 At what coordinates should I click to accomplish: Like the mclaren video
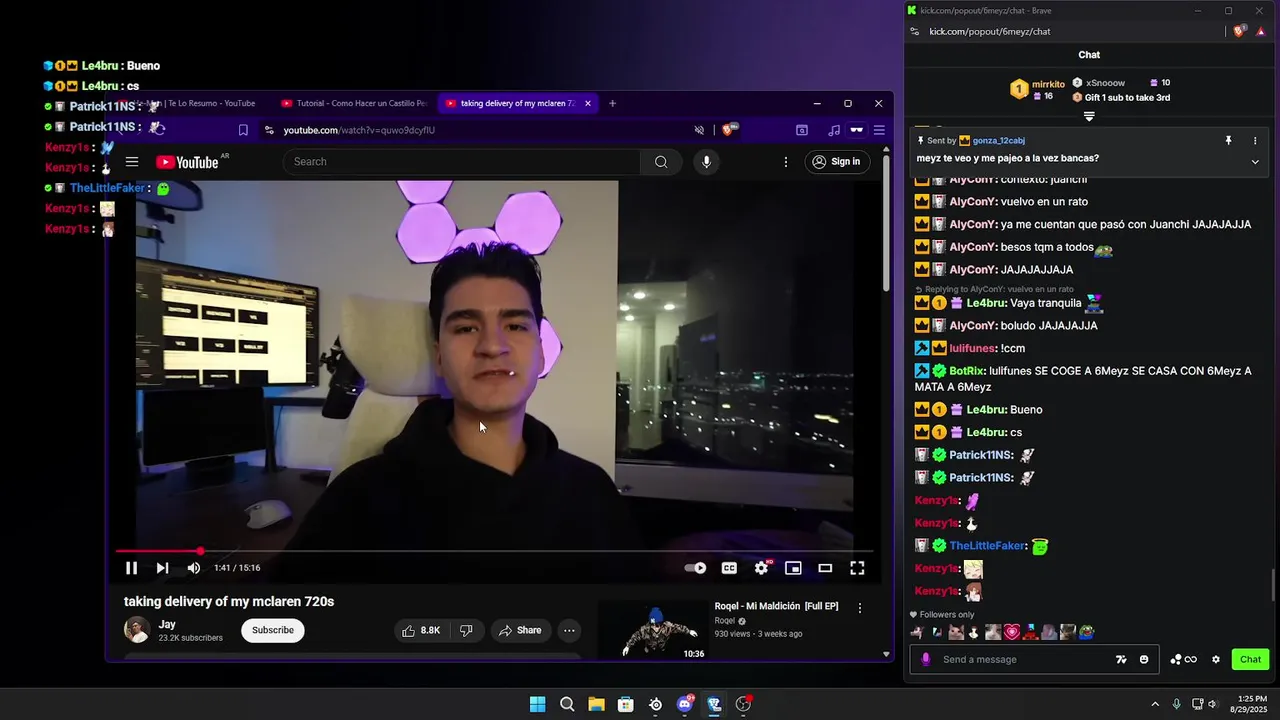[x=421, y=630]
